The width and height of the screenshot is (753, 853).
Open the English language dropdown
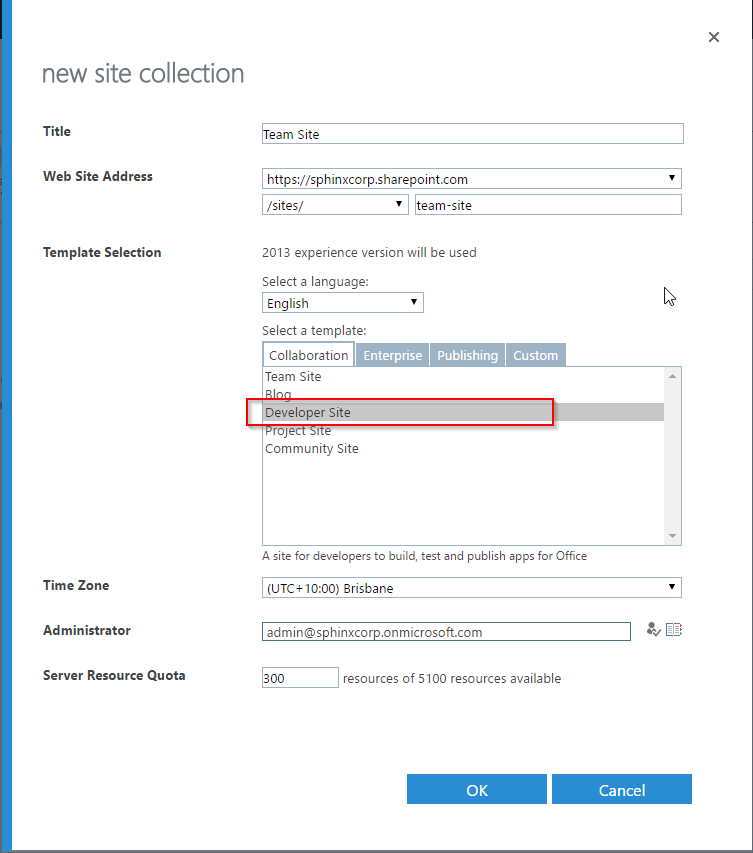(343, 303)
